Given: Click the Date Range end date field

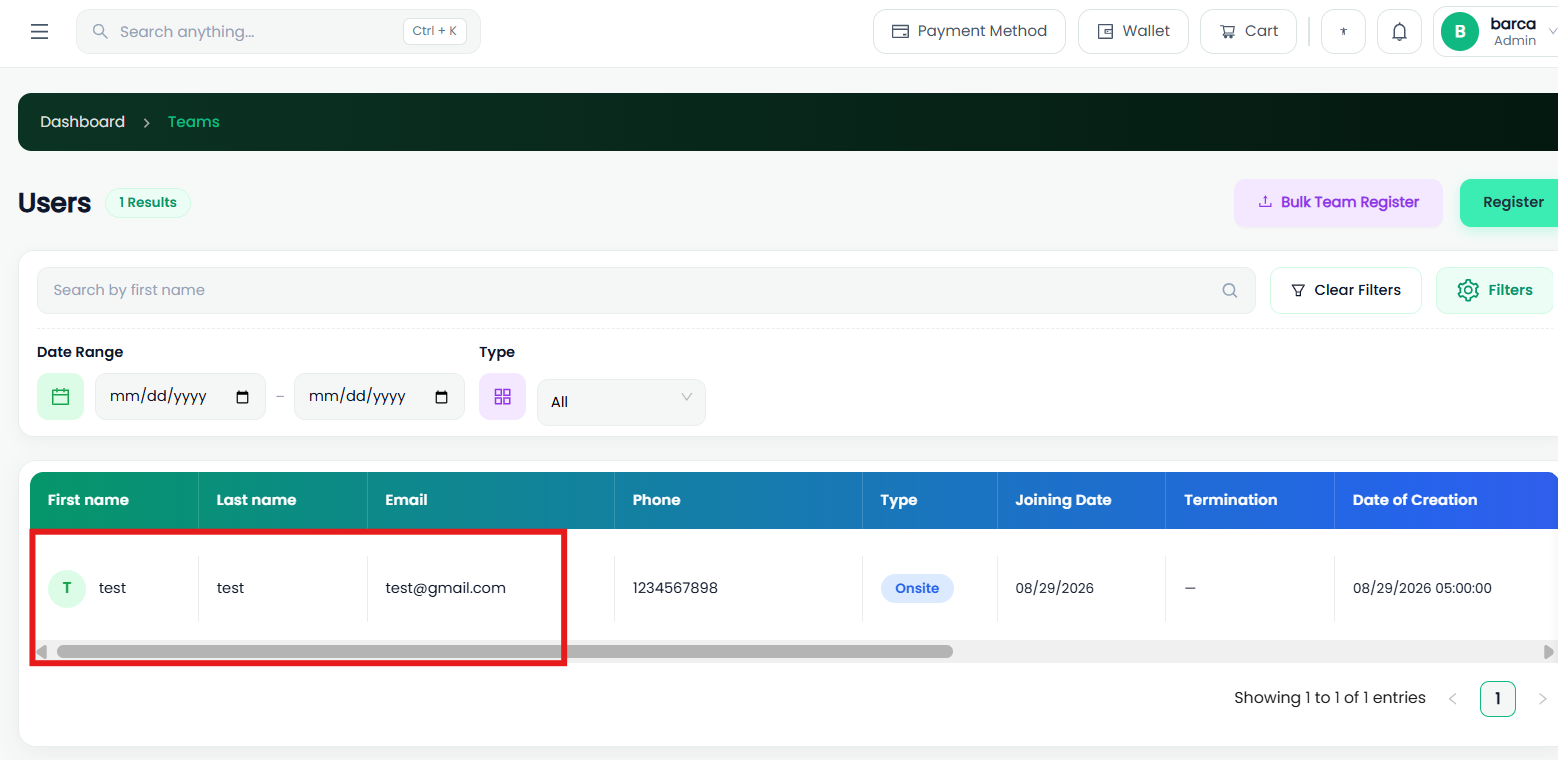Looking at the screenshot, I should [x=379, y=397].
